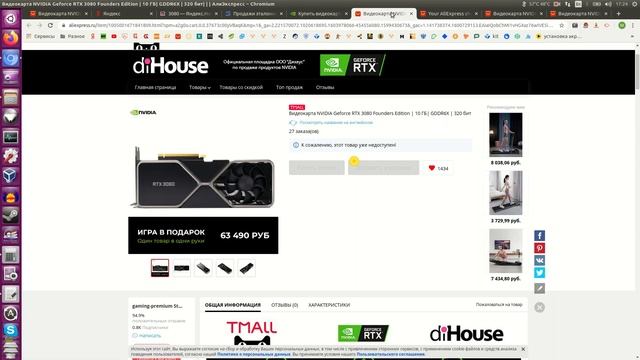640x360 pixels.
Task: Open Ubuntu Dash from launcher
Action: pos(11,18)
